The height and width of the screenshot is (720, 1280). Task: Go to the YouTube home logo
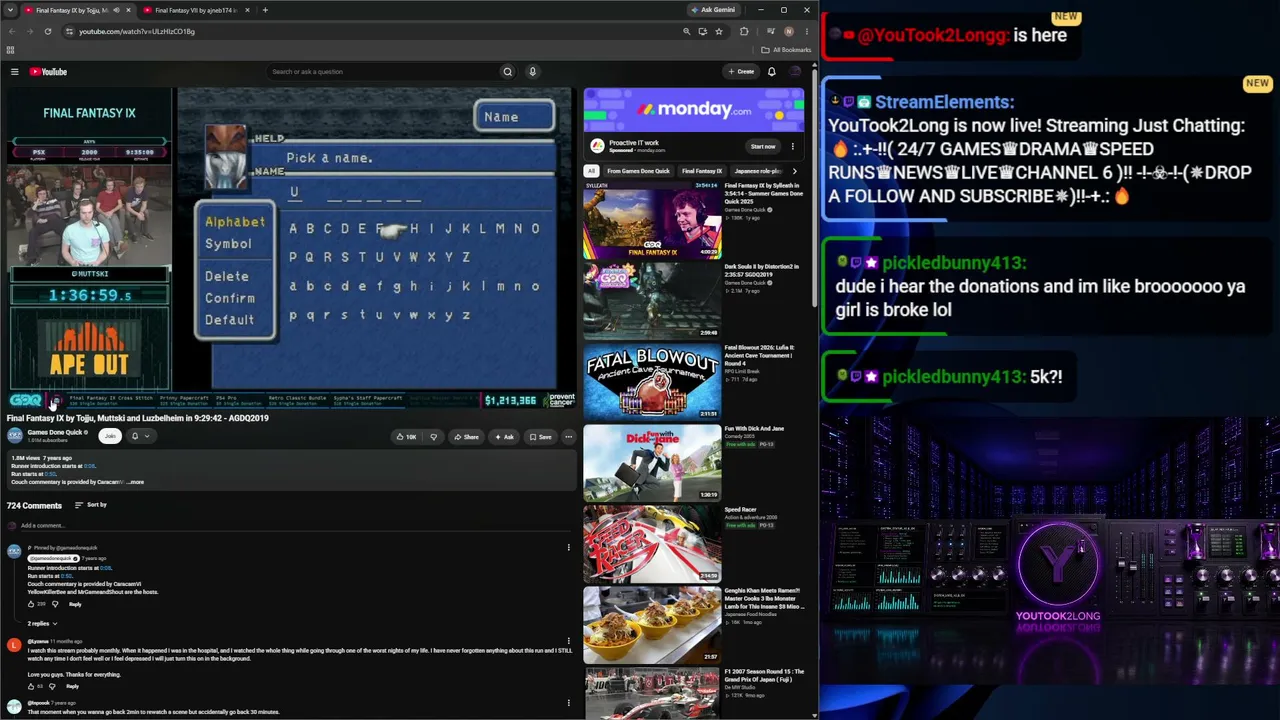click(48, 72)
